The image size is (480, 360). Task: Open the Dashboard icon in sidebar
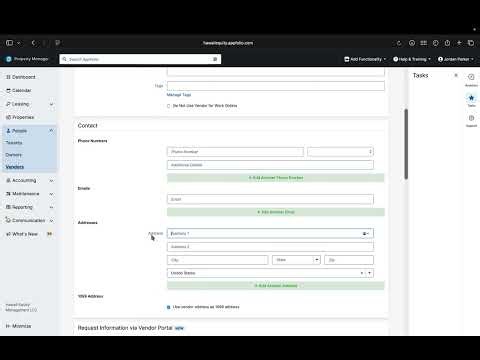pyautogui.click(x=8, y=77)
